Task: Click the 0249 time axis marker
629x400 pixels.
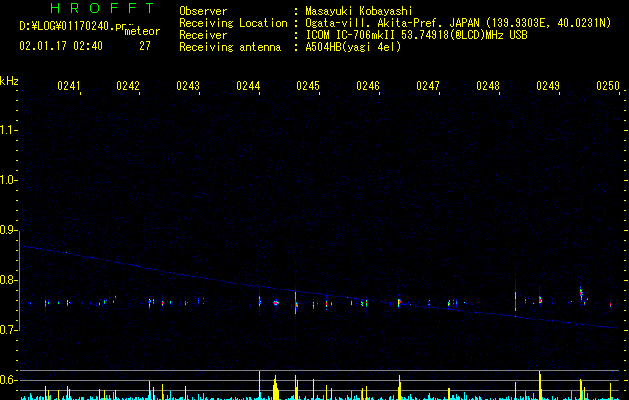Action: point(548,86)
